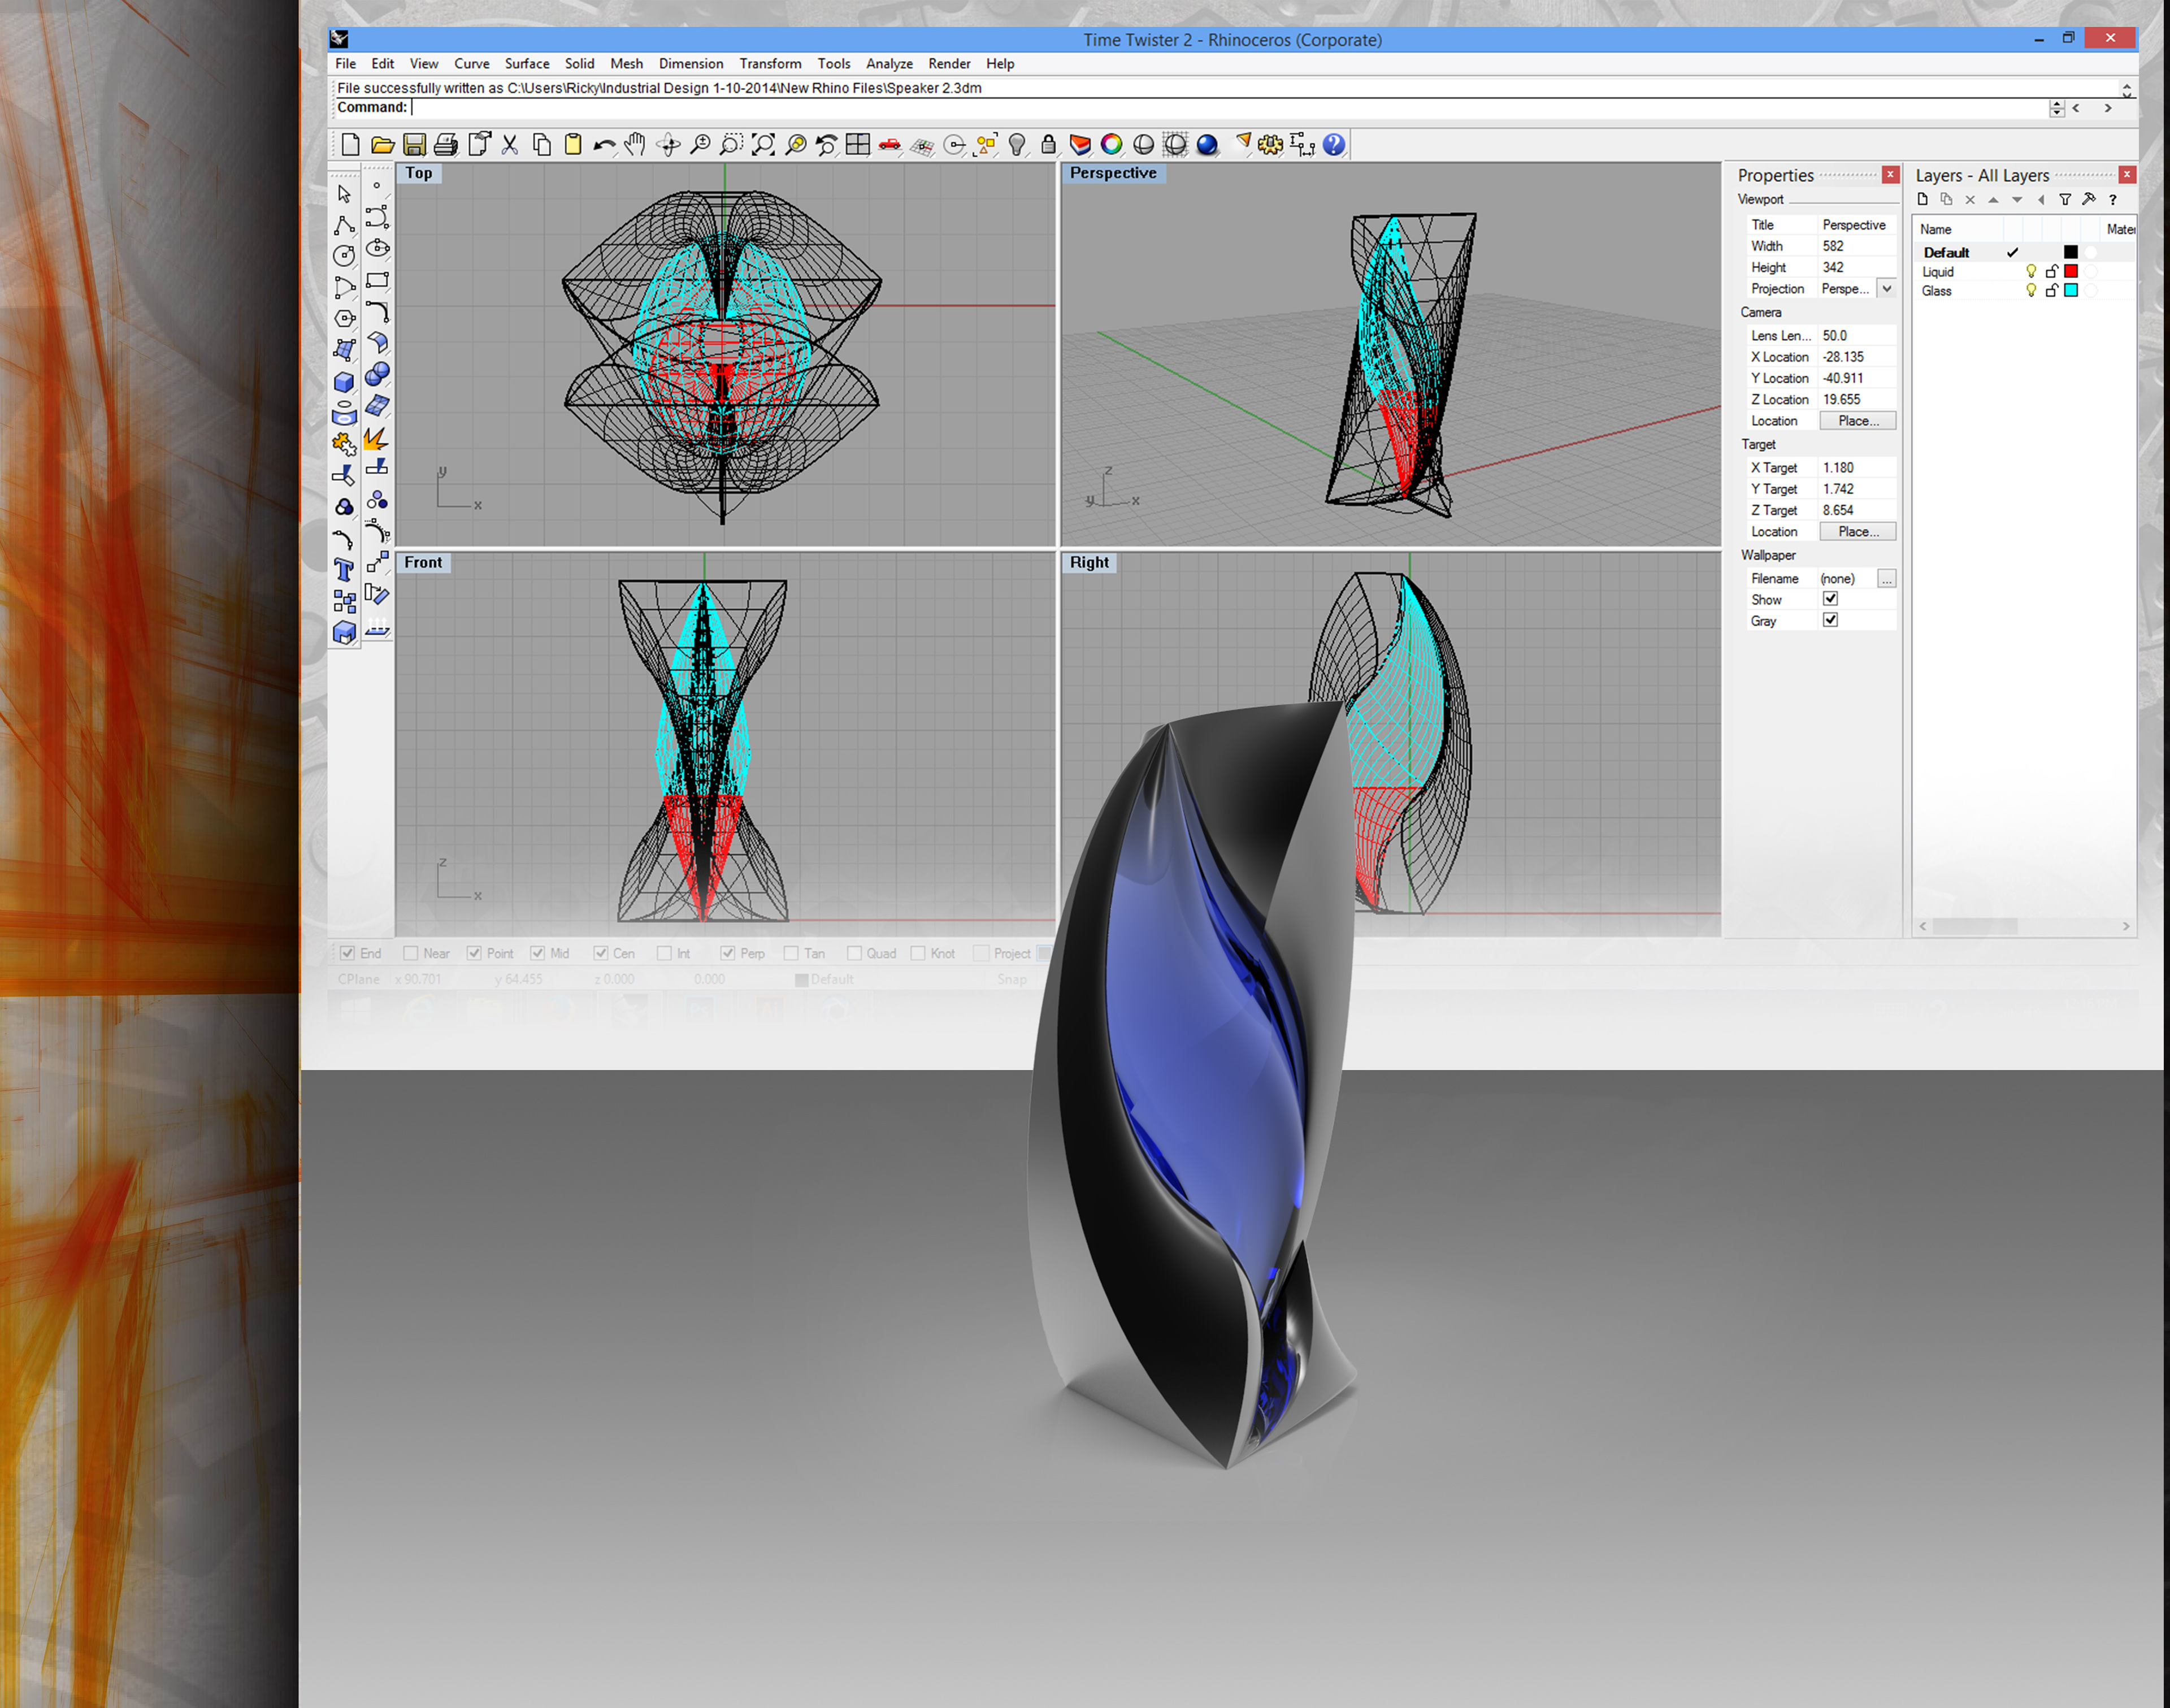2170x1708 pixels.
Task: Select the Text T tool in sidebar
Action: click(344, 570)
